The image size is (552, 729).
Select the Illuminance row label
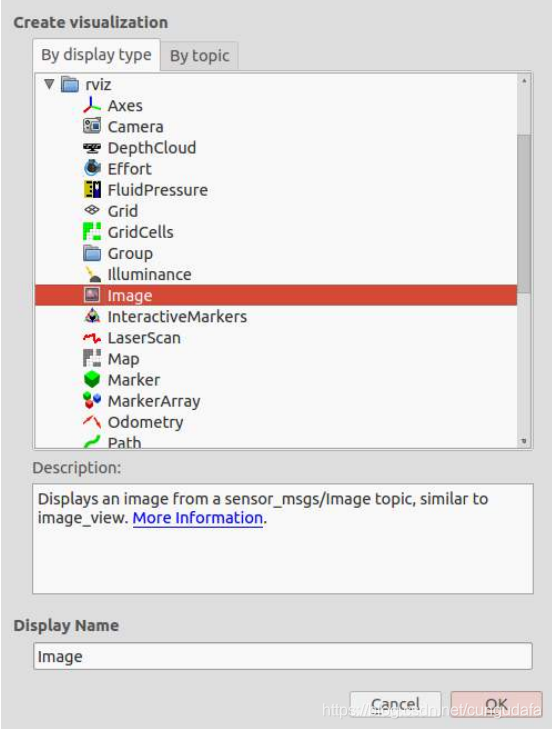(x=149, y=274)
